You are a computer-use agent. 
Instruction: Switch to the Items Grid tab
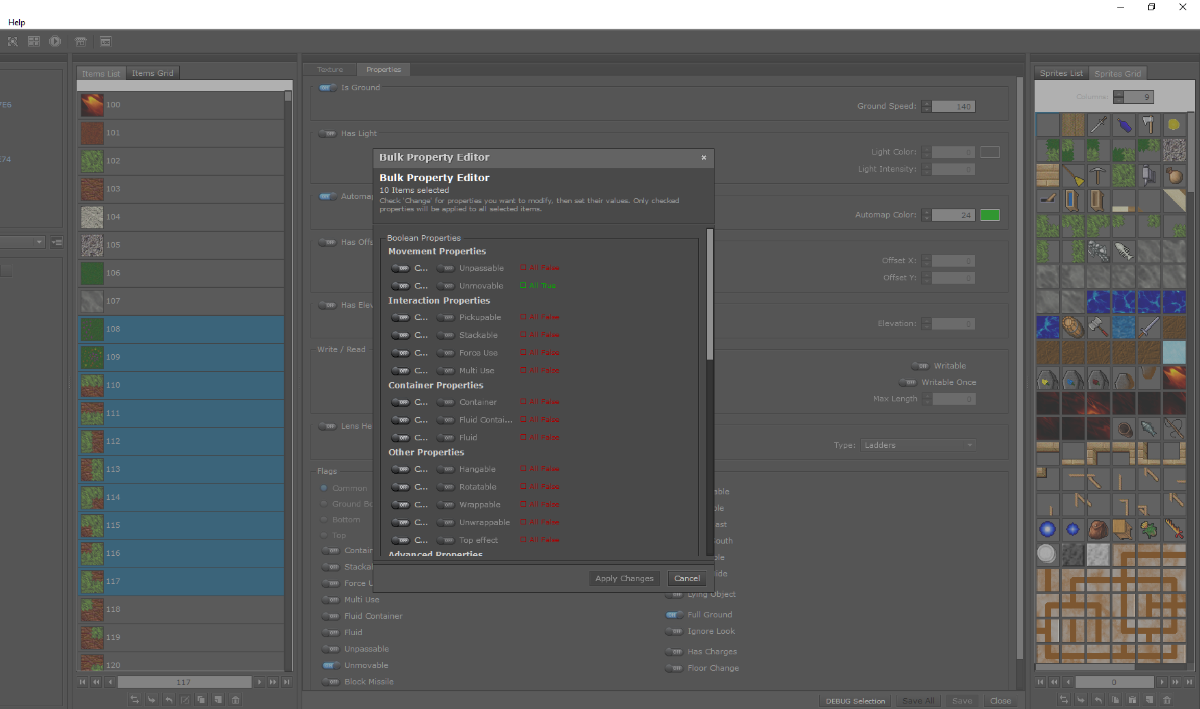pos(153,73)
